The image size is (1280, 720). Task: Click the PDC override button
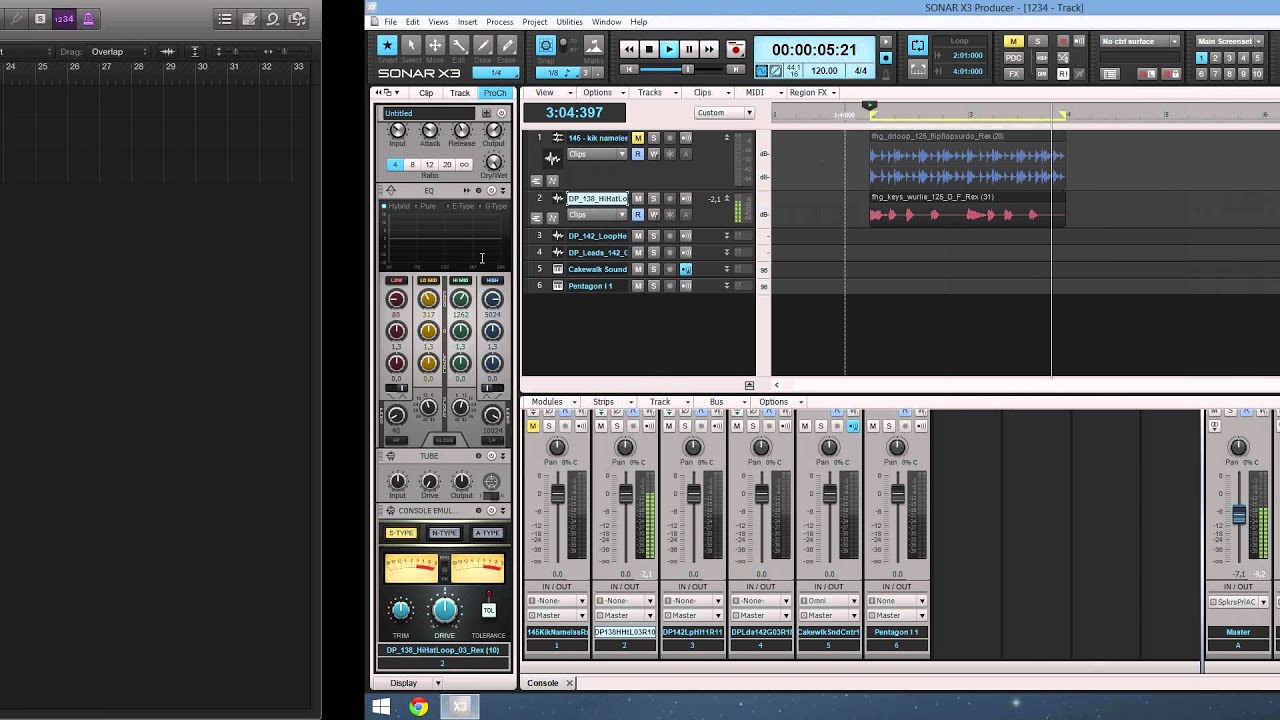[x=1014, y=58]
